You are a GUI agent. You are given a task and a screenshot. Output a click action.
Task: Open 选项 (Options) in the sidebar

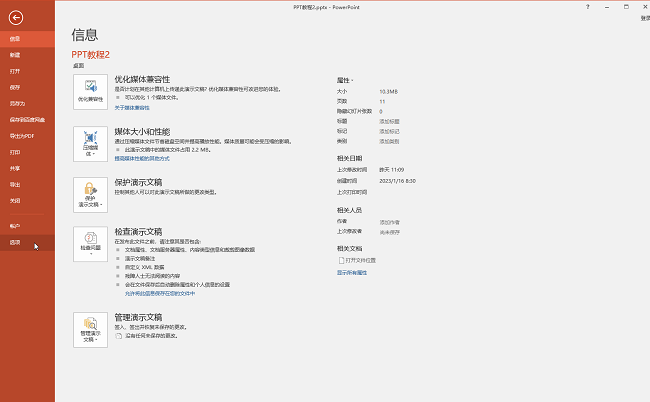coord(27,242)
